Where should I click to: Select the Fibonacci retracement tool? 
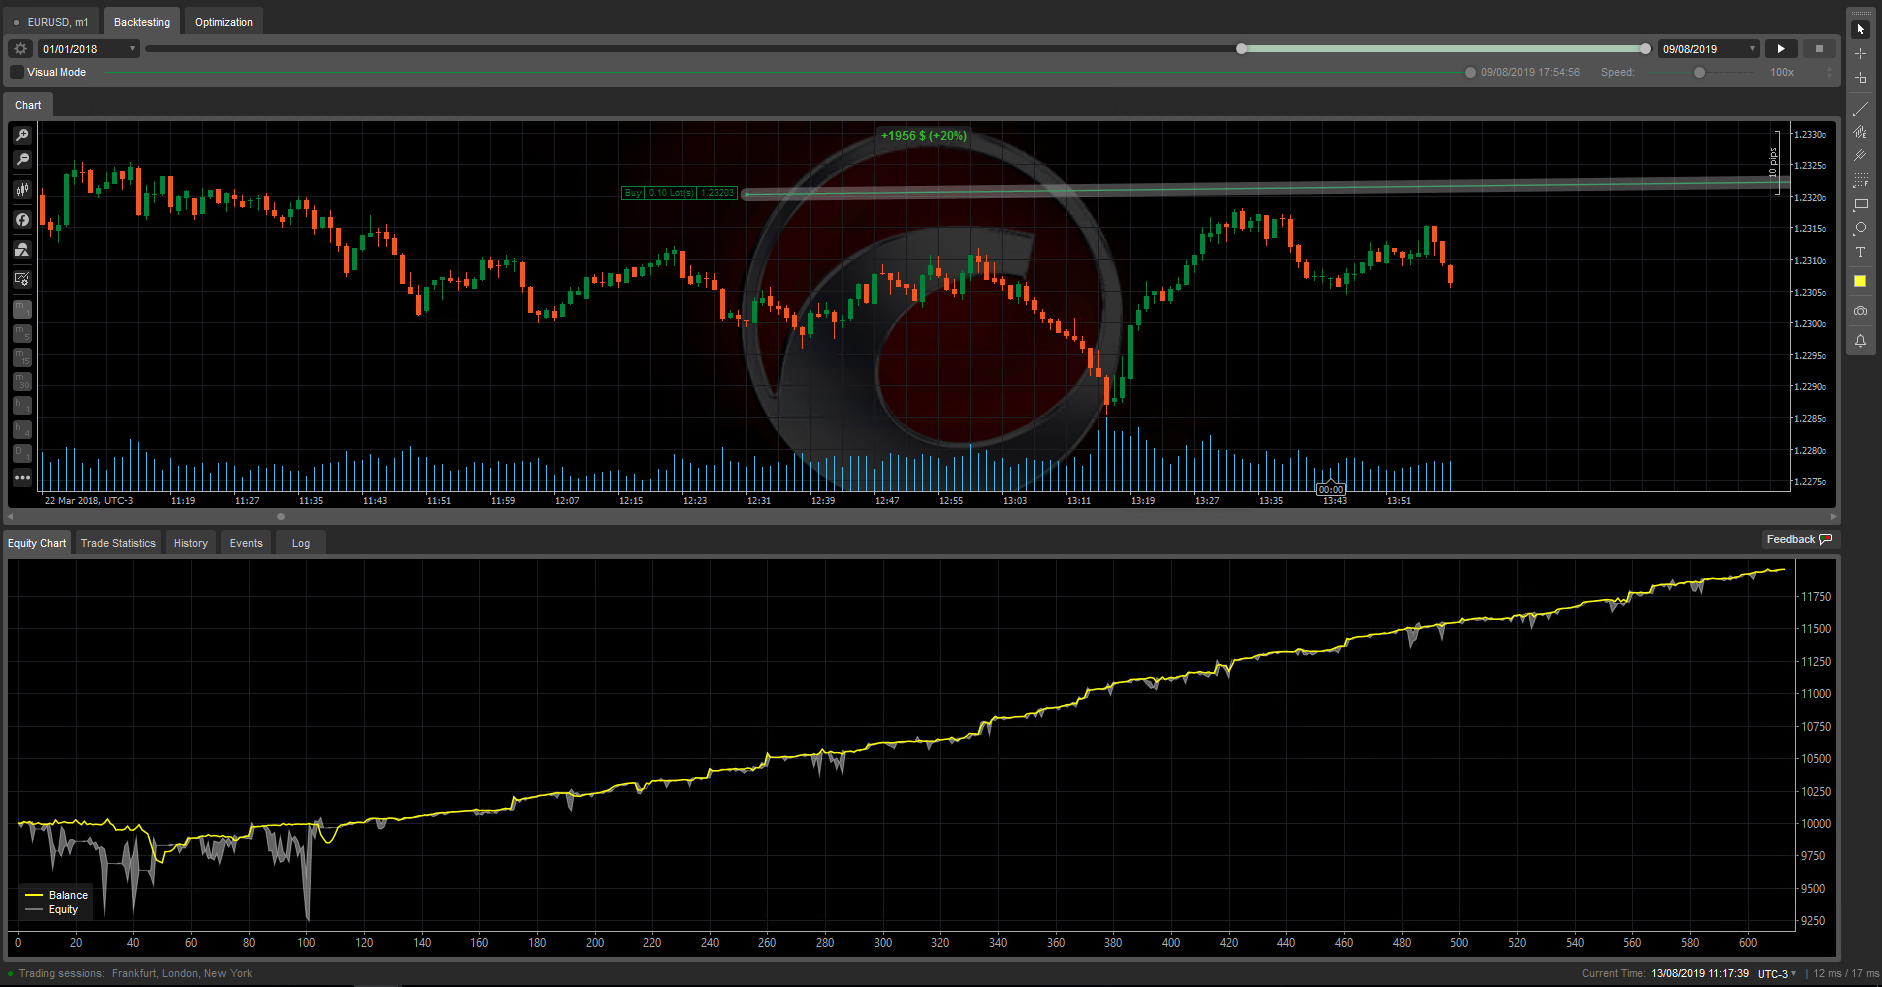[1860, 180]
